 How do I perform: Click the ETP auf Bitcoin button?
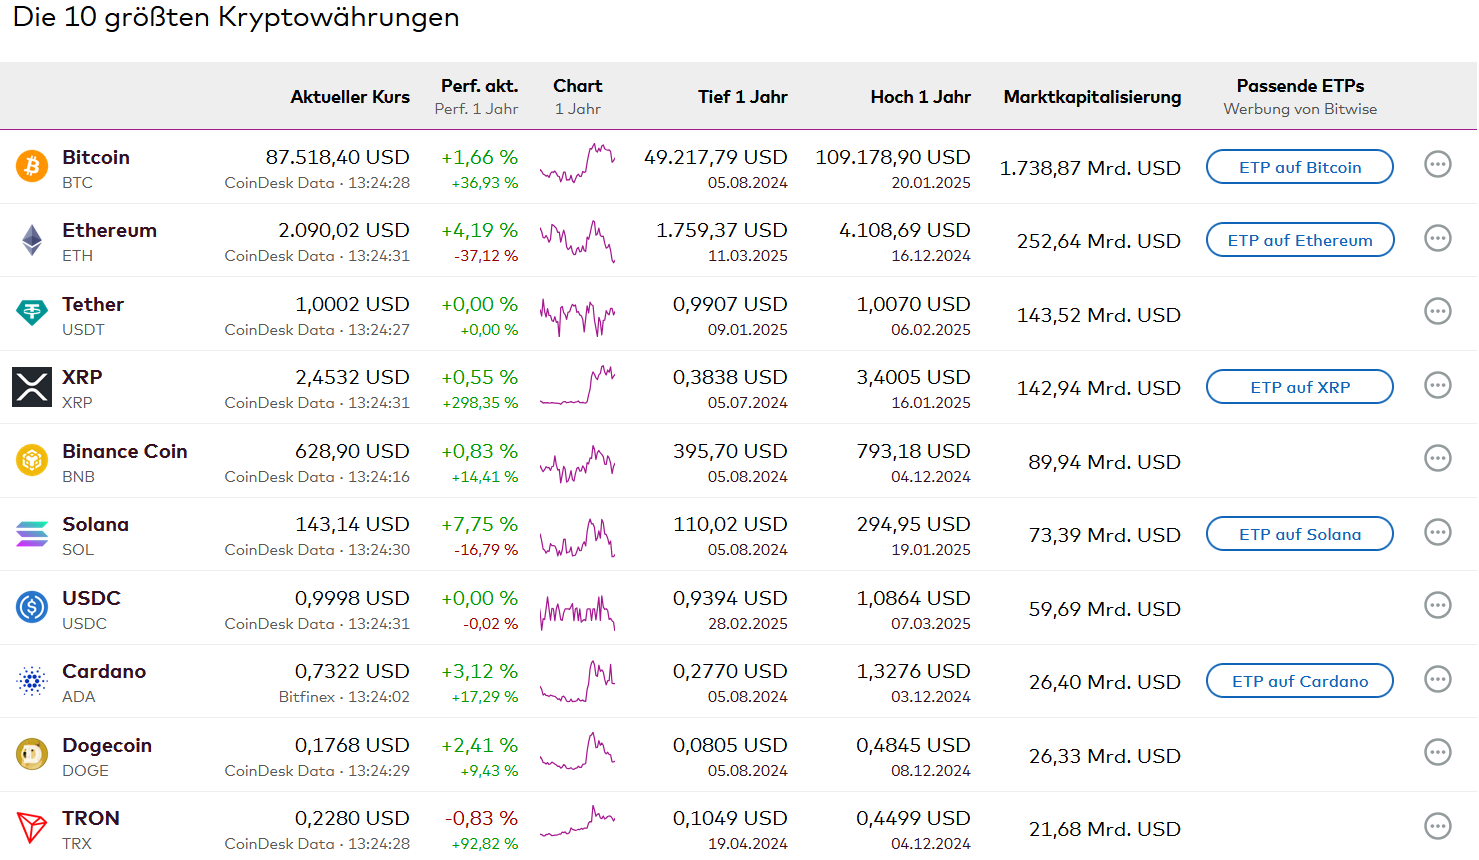pos(1299,167)
